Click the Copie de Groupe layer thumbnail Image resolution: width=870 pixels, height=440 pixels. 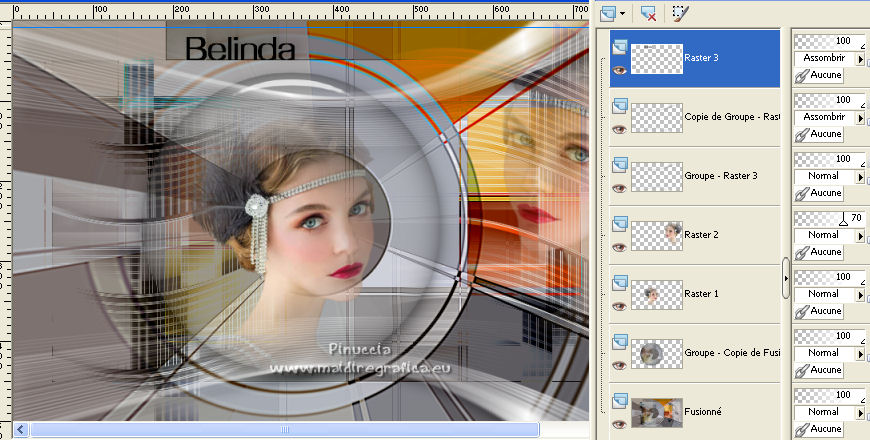tap(657, 118)
